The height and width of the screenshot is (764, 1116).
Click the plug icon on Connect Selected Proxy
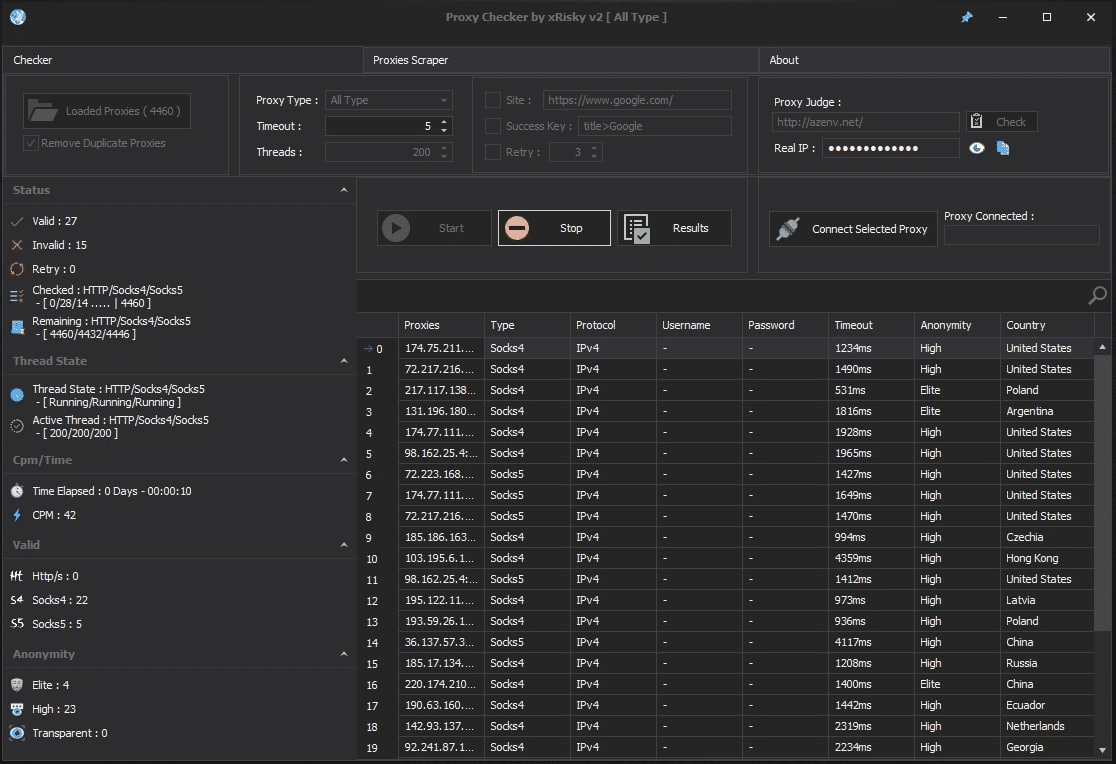pyautogui.click(x=788, y=229)
